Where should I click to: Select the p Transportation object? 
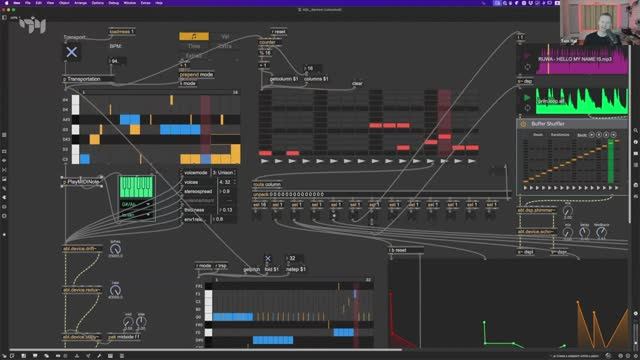tap(88, 79)
